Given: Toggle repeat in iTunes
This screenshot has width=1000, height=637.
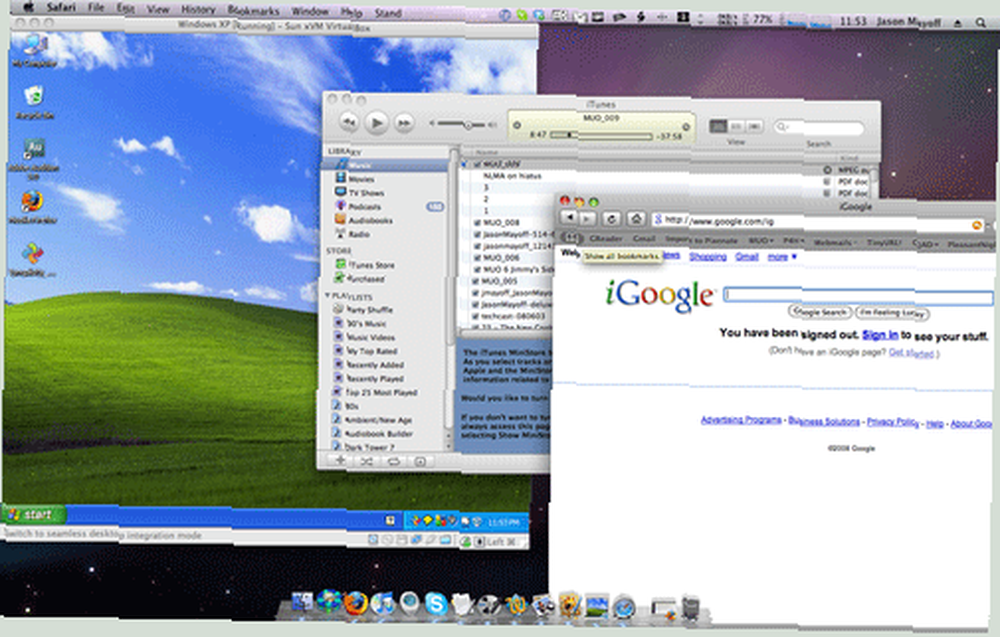Looking at the screenshot, I should [x=393, y=461].
